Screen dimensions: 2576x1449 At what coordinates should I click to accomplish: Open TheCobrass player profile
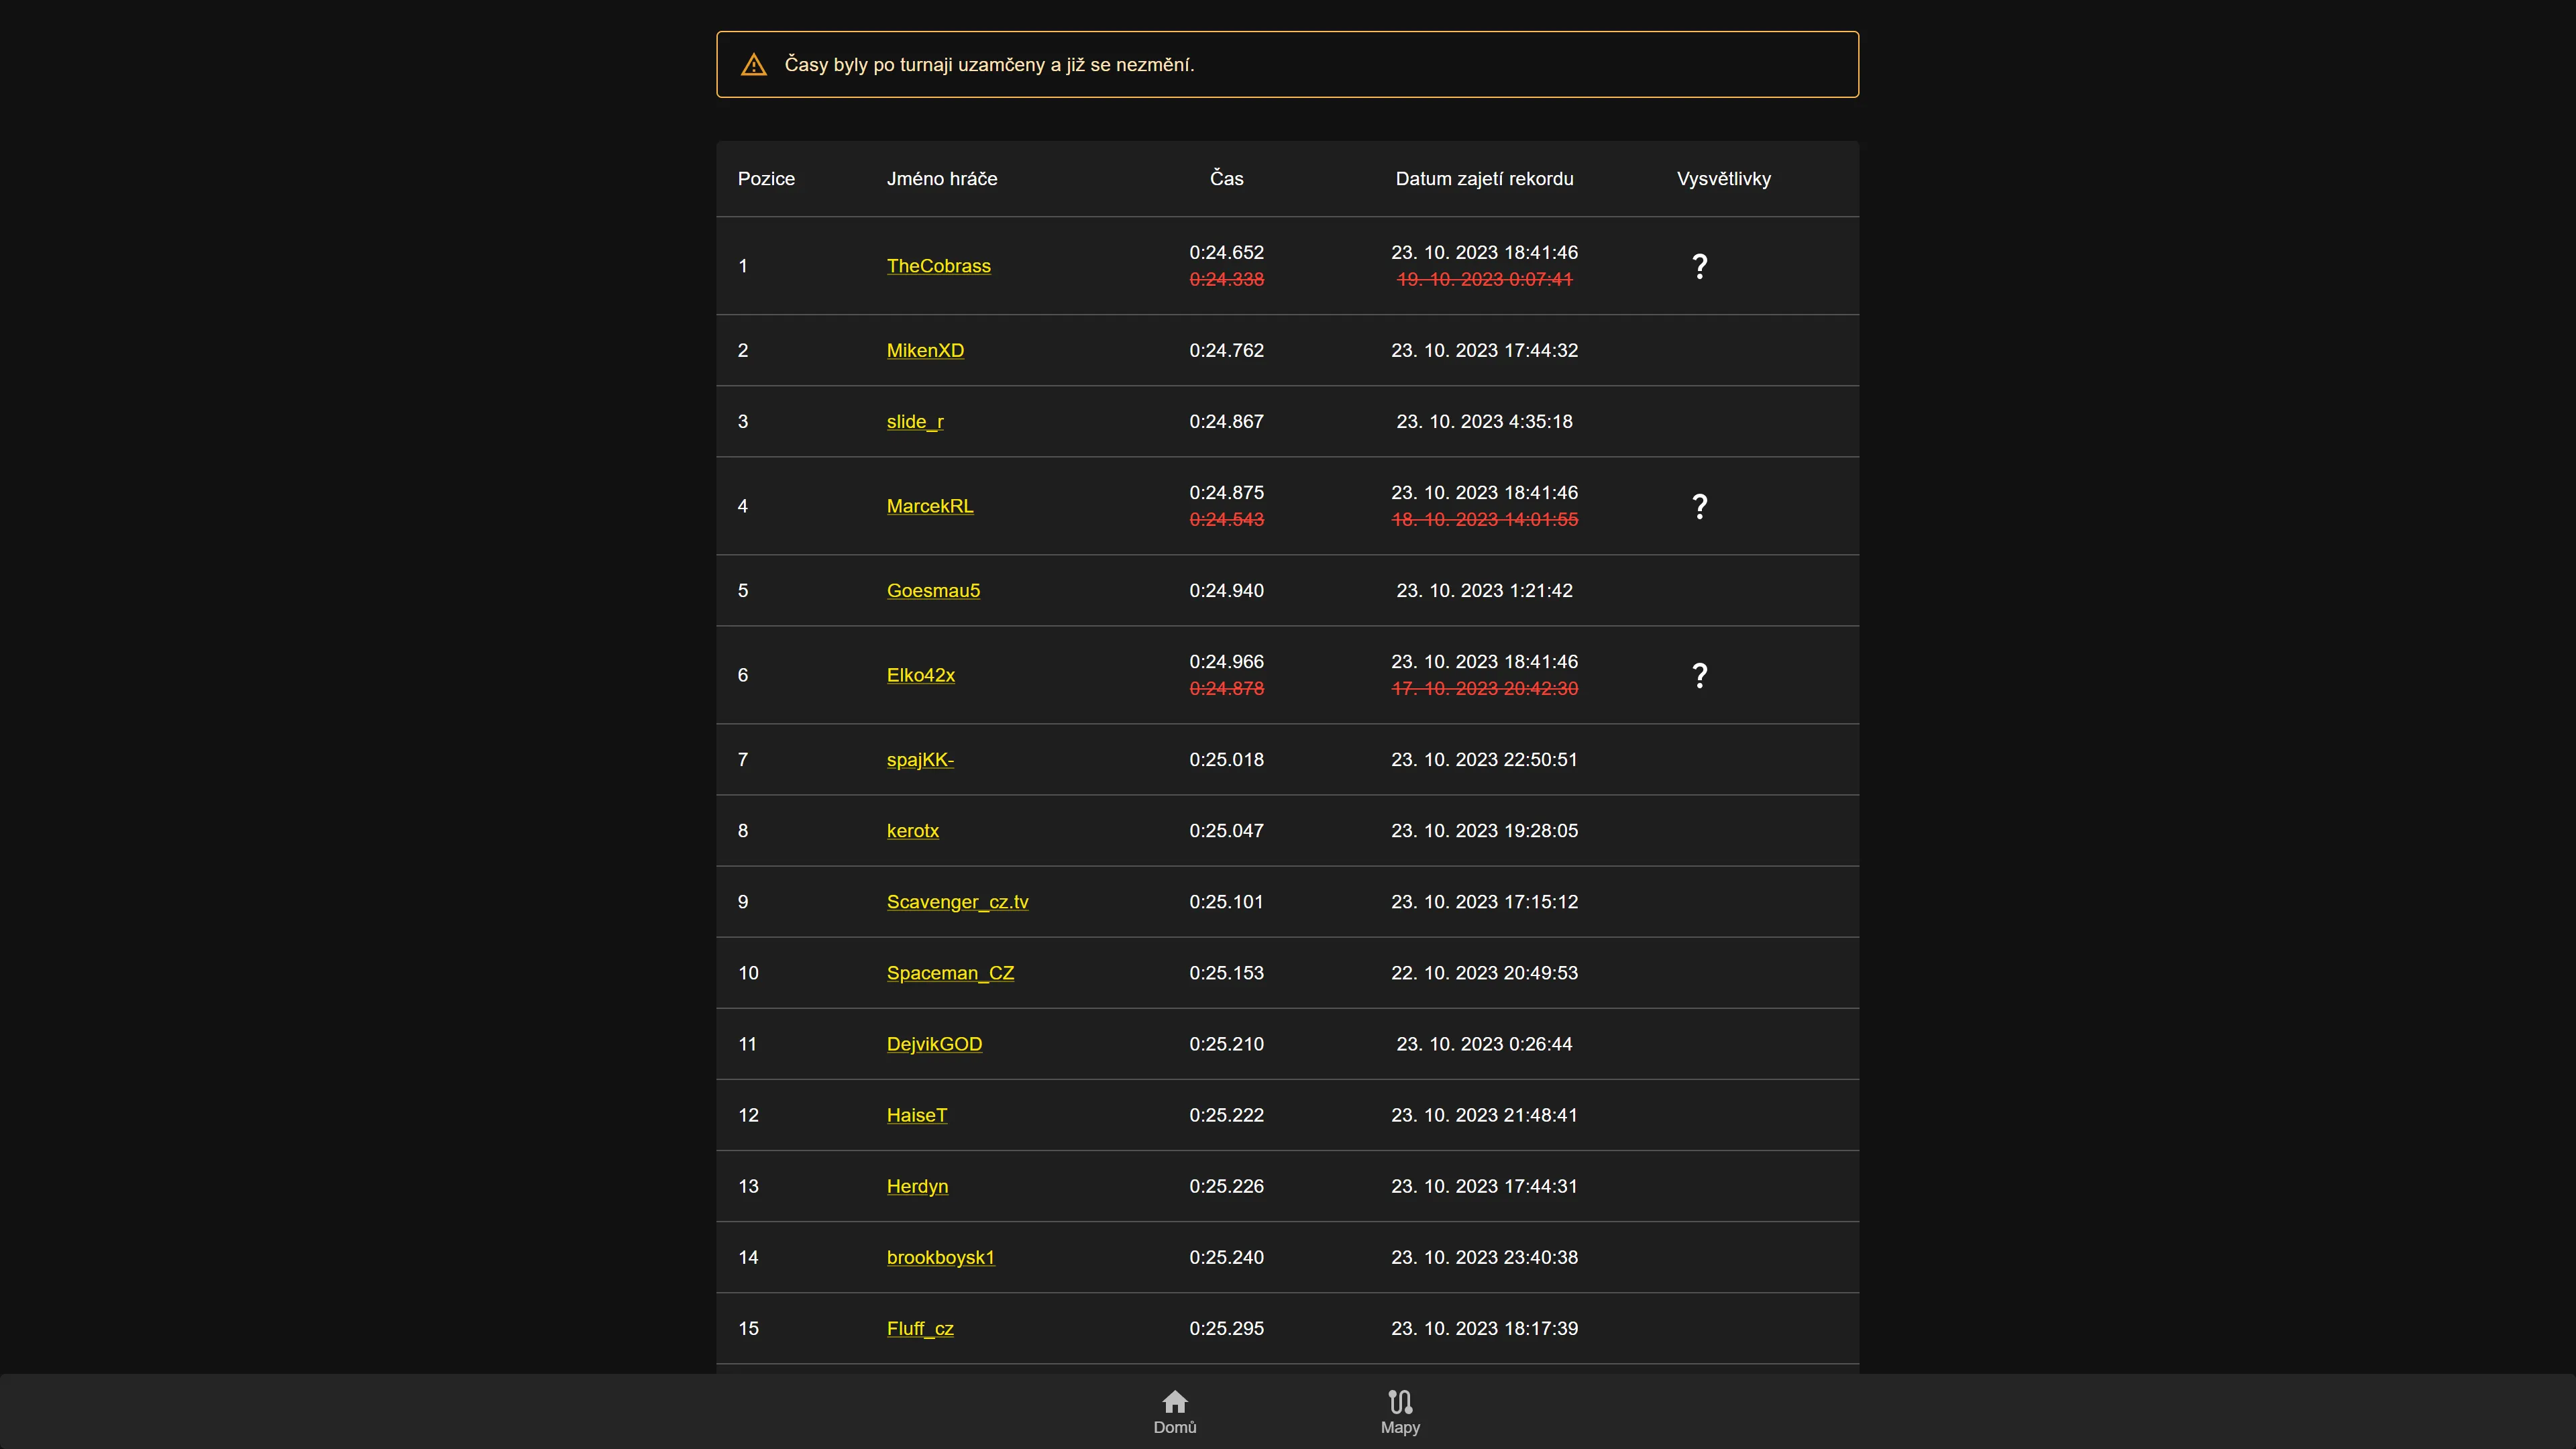point(938,266)
